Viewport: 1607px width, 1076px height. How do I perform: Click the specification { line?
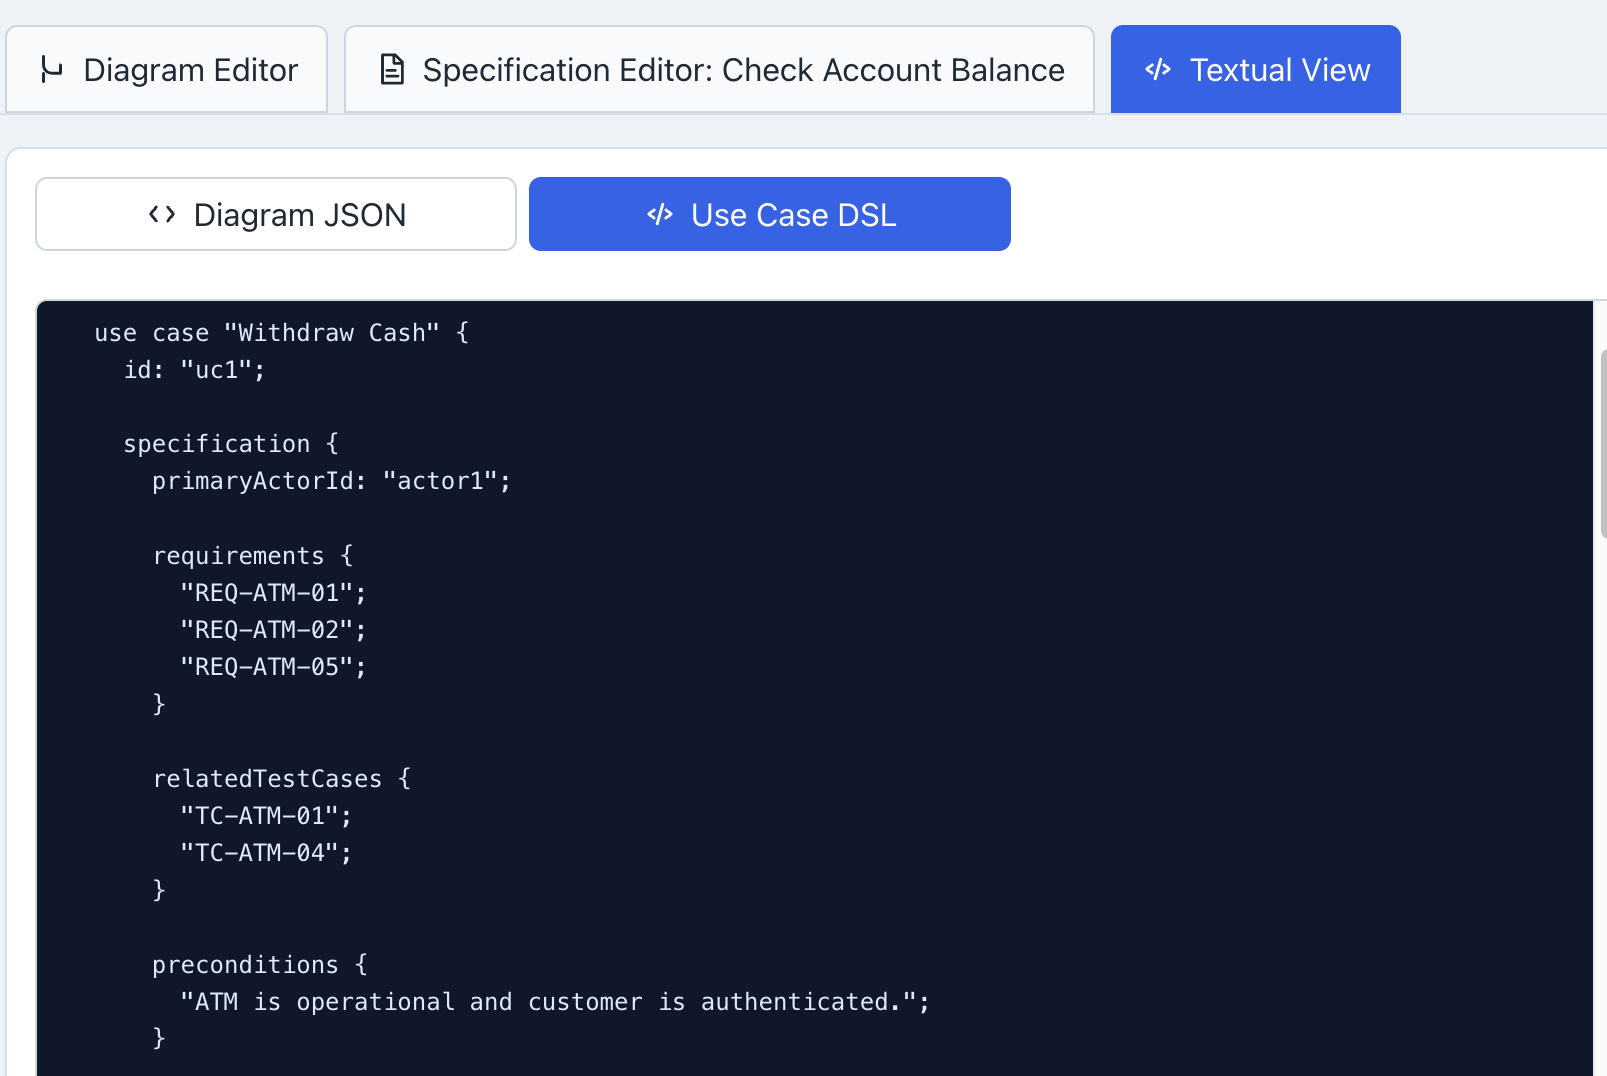tap(231, 444)
